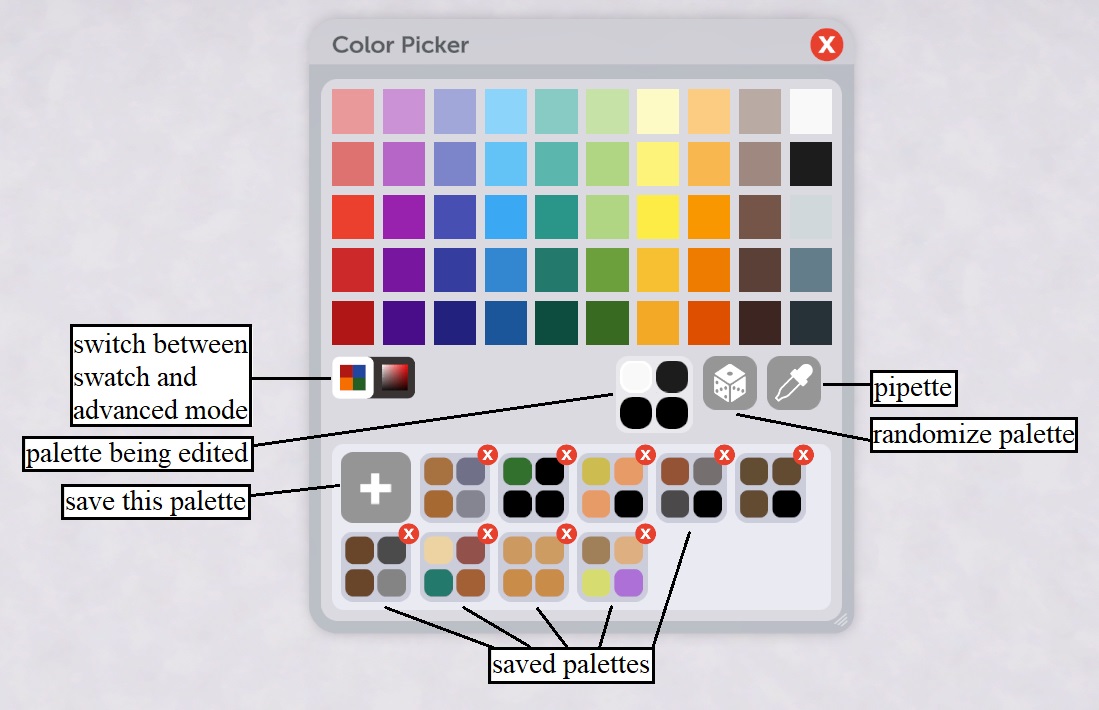Viewport: 1099px width, 710px height.
Task: Randomize palette with the dice icon
Action: [729, 383]
